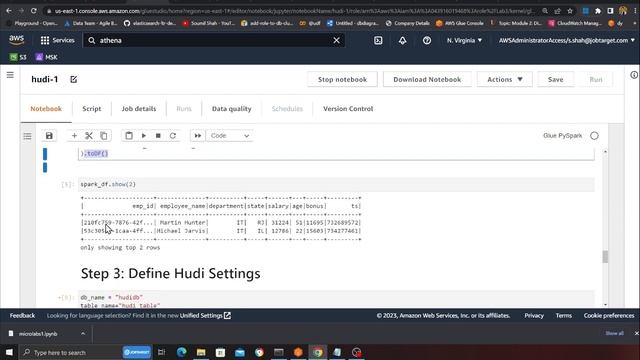Viewport: 640px width, 360px height.
Task: Click Stop notebook button
Action: (342, 79)
